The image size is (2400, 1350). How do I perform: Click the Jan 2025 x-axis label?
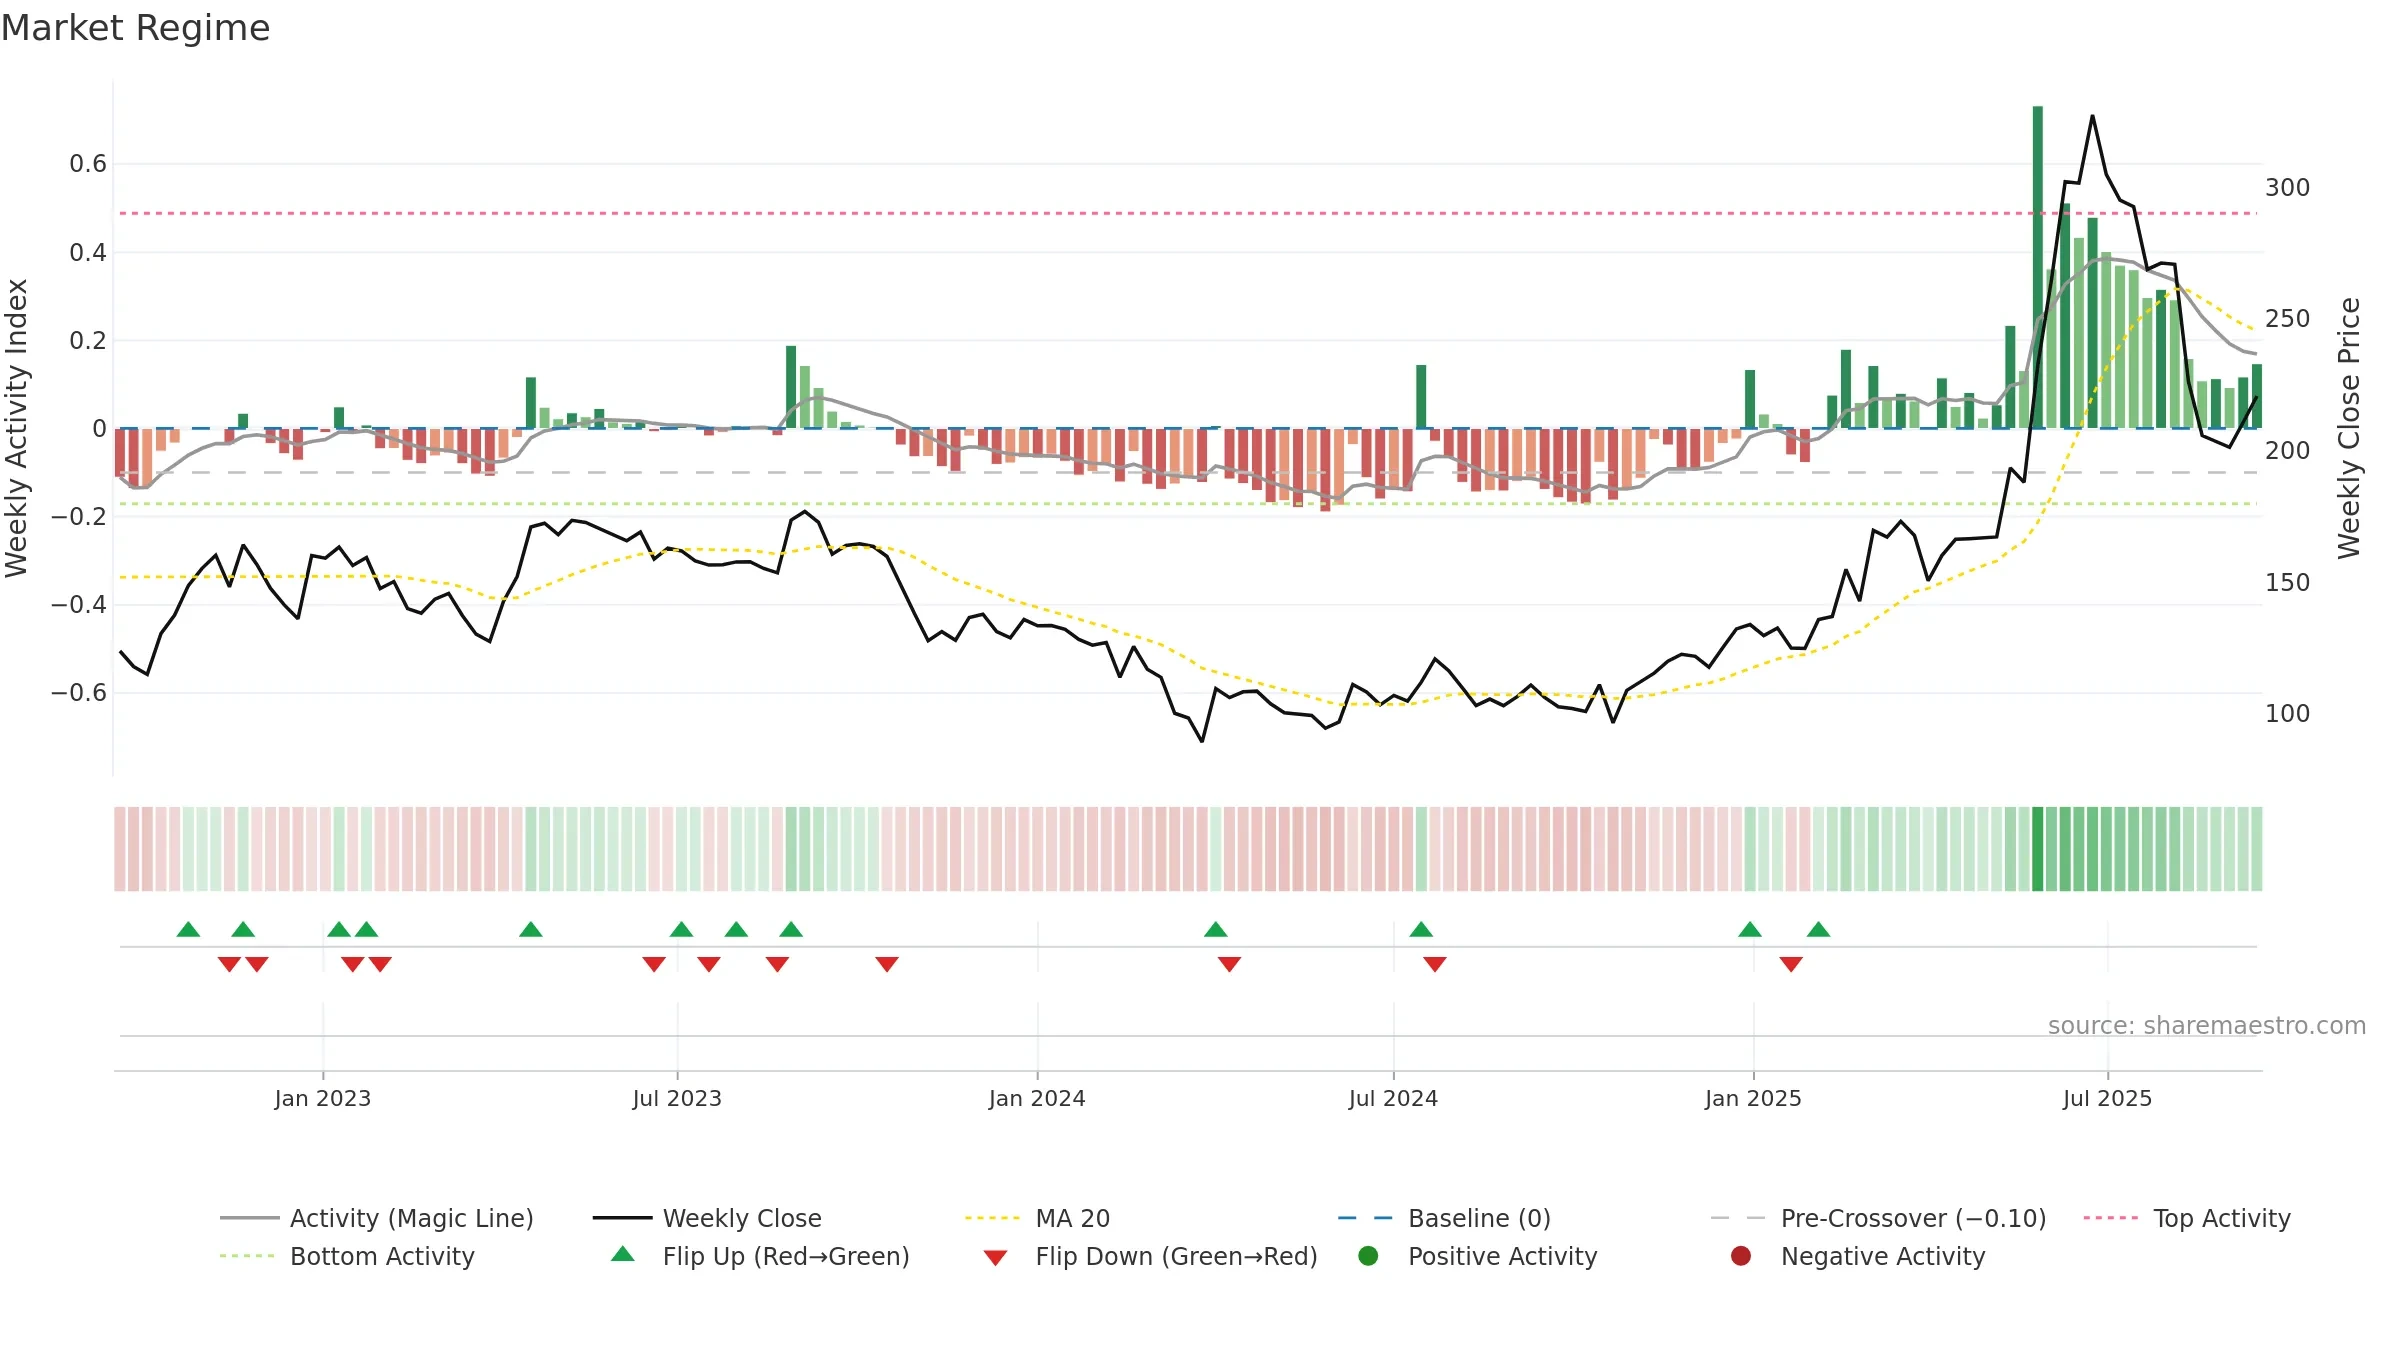point(1753,1098)
